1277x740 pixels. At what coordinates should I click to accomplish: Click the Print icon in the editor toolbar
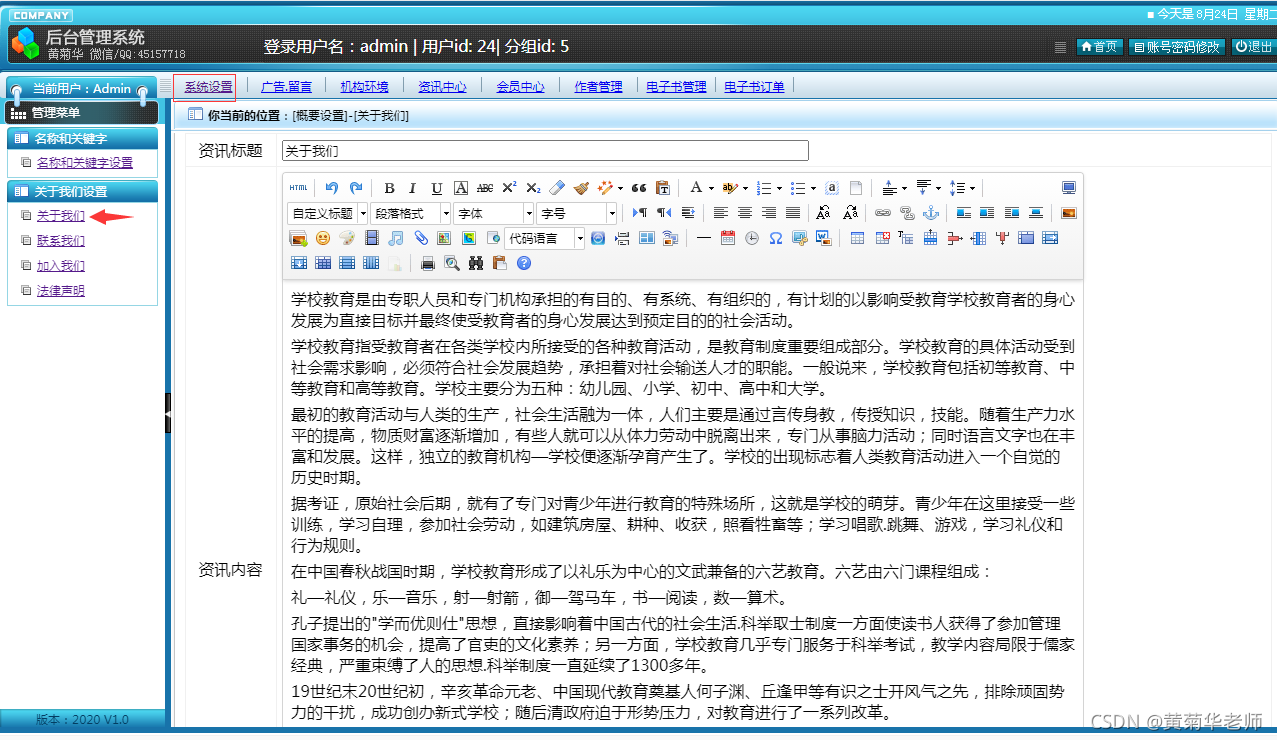[x=426, y=263]
